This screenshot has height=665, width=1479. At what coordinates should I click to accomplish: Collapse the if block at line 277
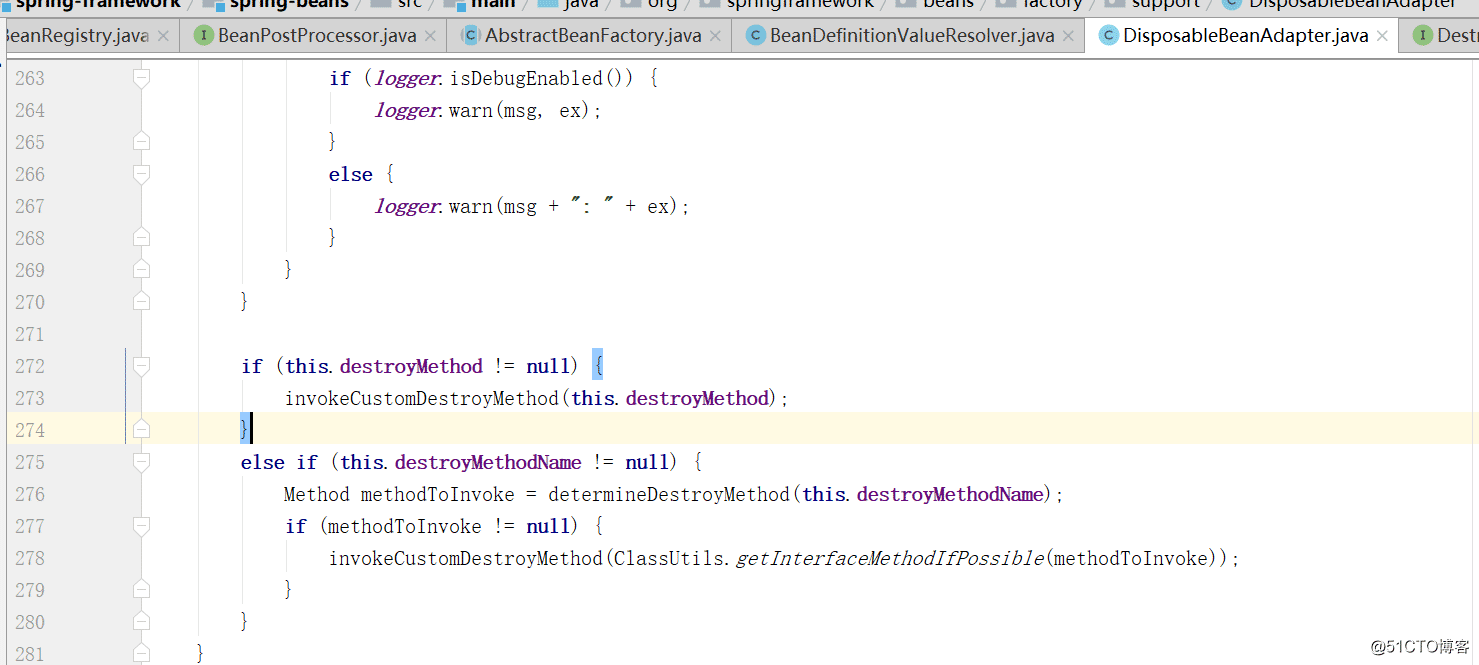141,526
